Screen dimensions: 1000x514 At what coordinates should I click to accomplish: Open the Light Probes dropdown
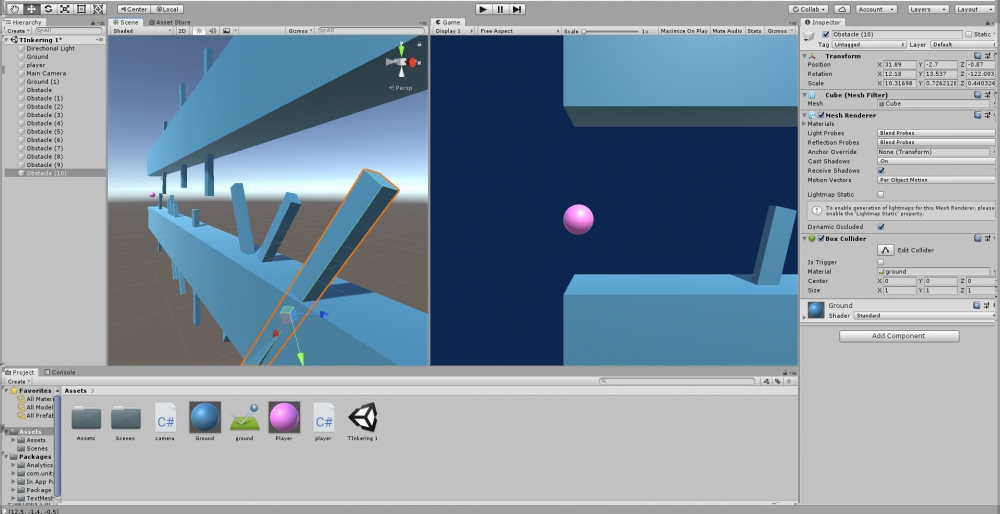pyautogui.click(x=936, y=133)
